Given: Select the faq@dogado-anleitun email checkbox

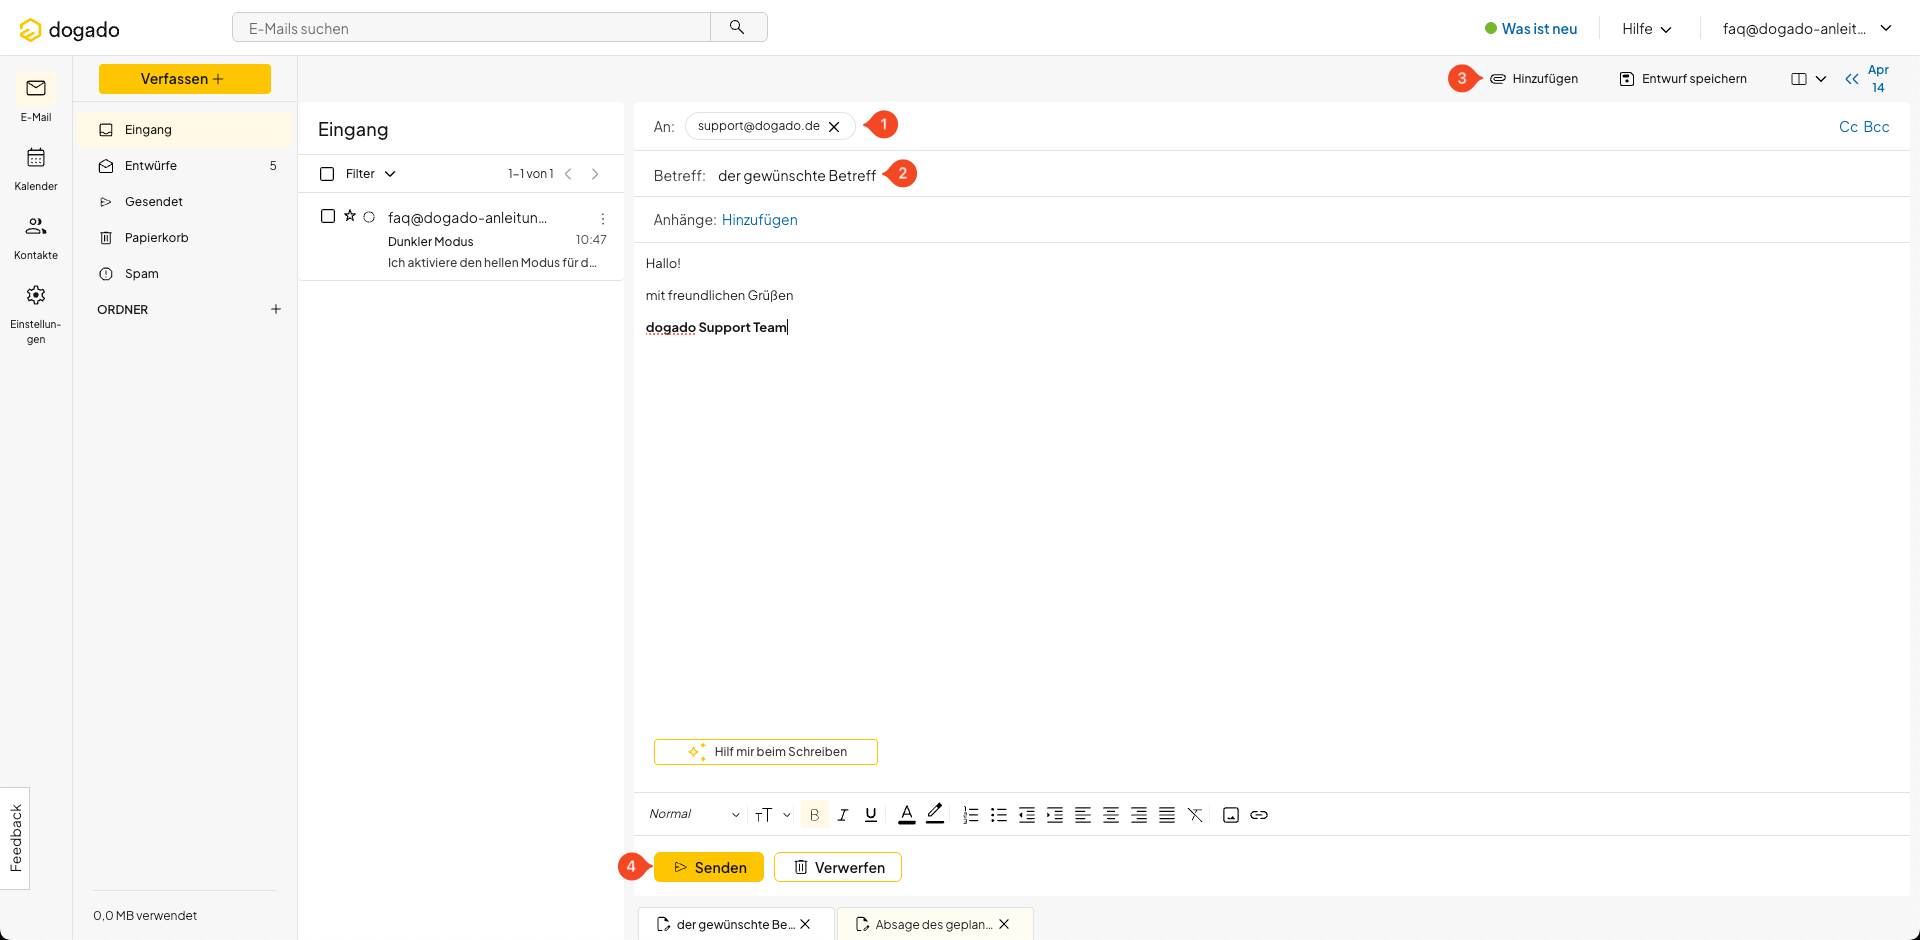Looking at the screenshot, I should coord(327,216).
